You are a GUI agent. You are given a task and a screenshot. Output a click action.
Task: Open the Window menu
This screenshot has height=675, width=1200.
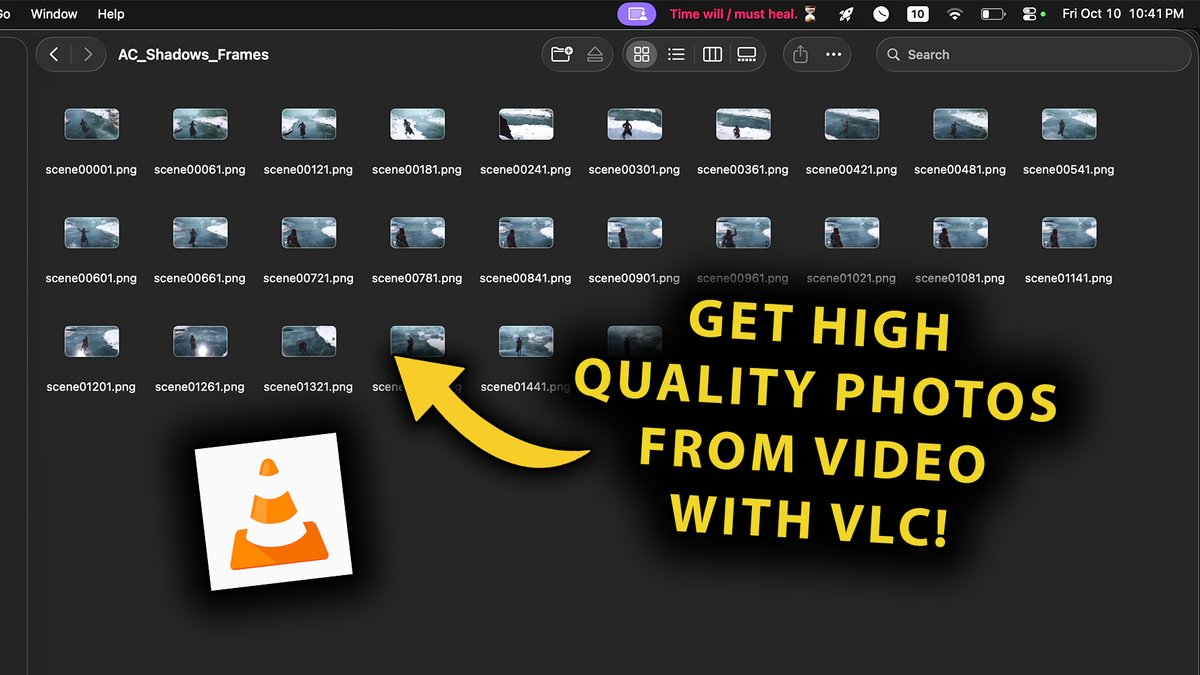click(x=54, y=14)
